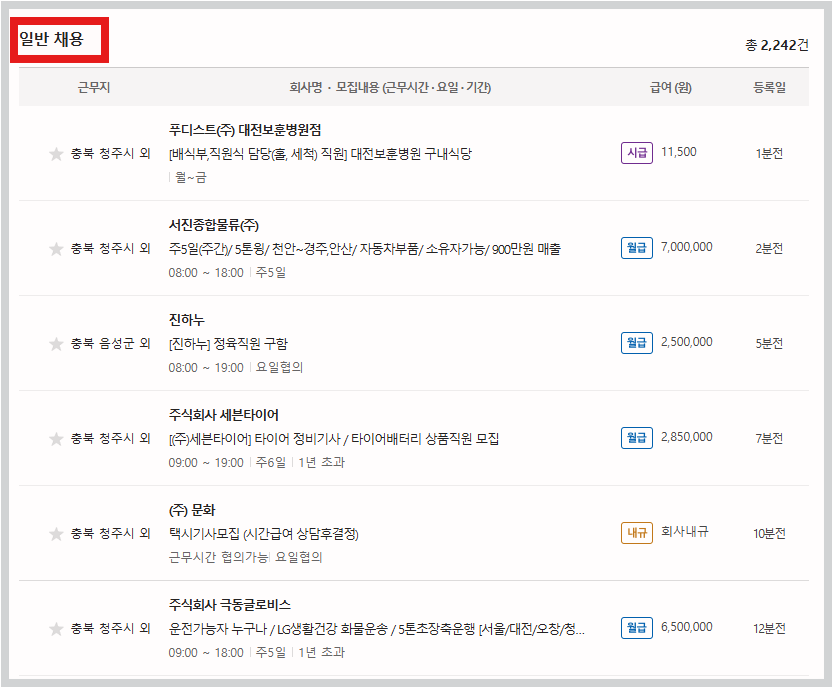
Task: Click the 월급 badge beside 6,500,000
Action: 637,628
